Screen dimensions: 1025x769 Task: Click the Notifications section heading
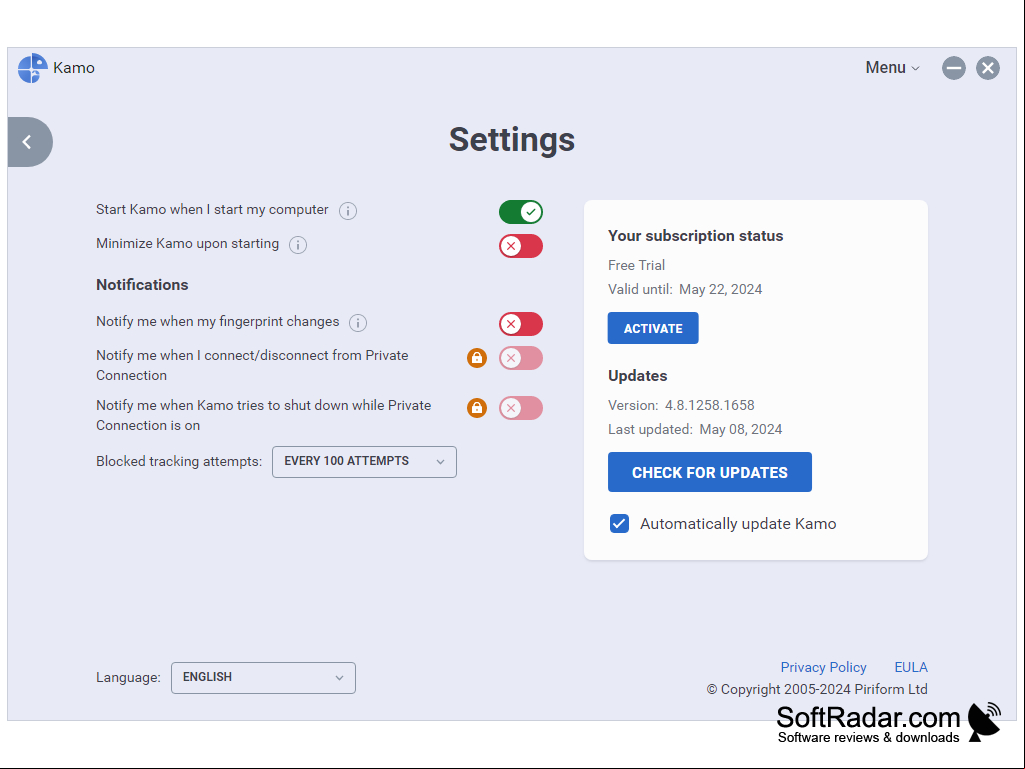(142, 284)
